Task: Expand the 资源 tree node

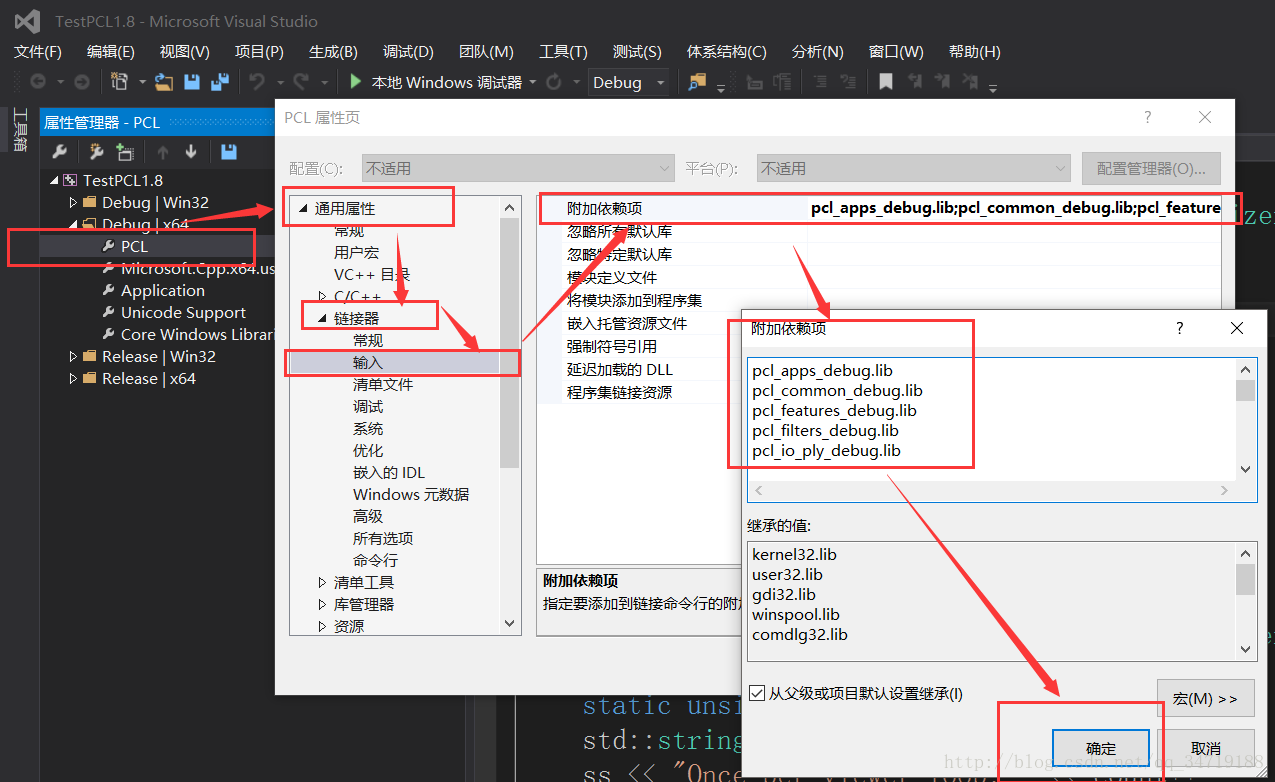Action: coord(322,626)
